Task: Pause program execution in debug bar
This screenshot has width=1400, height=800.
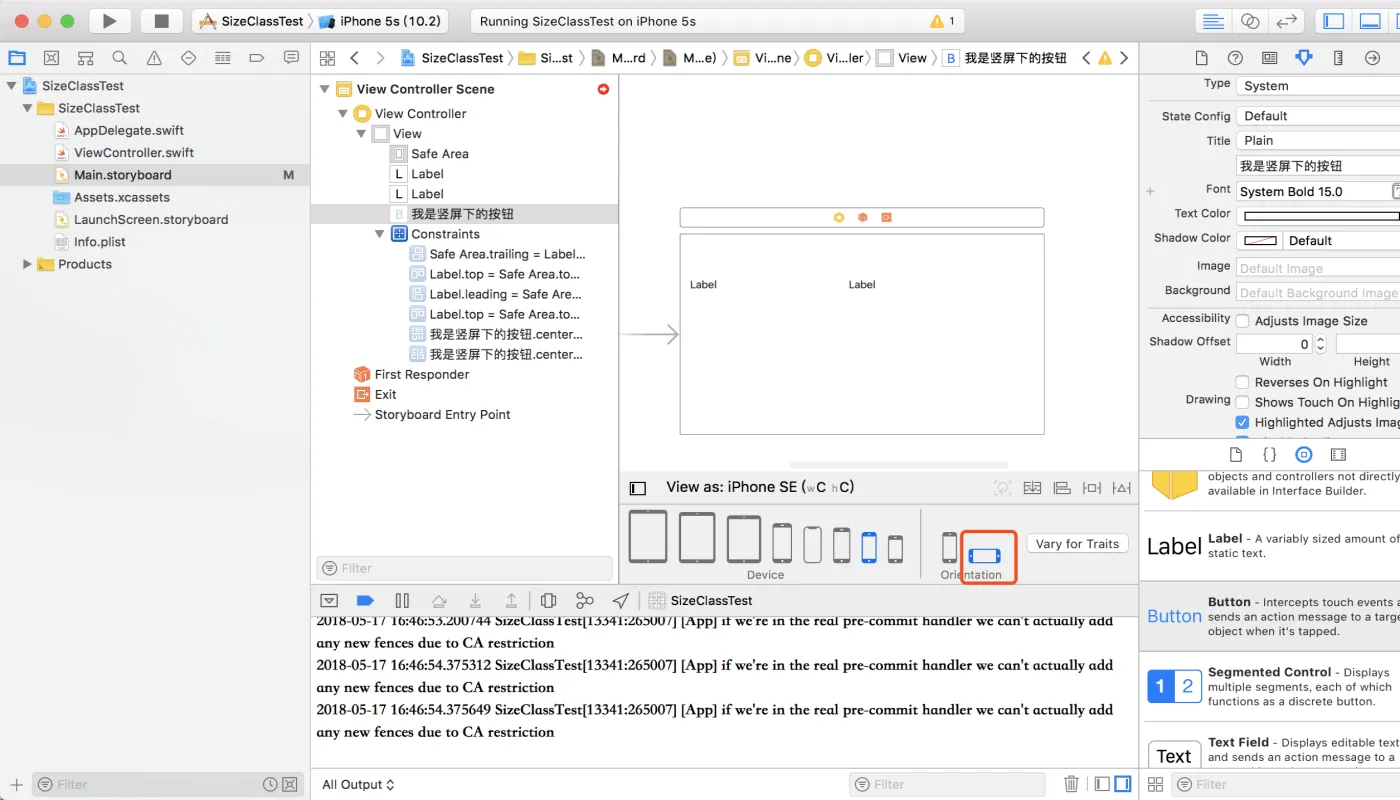Action: pyautogui.click(x=402, y=600)
